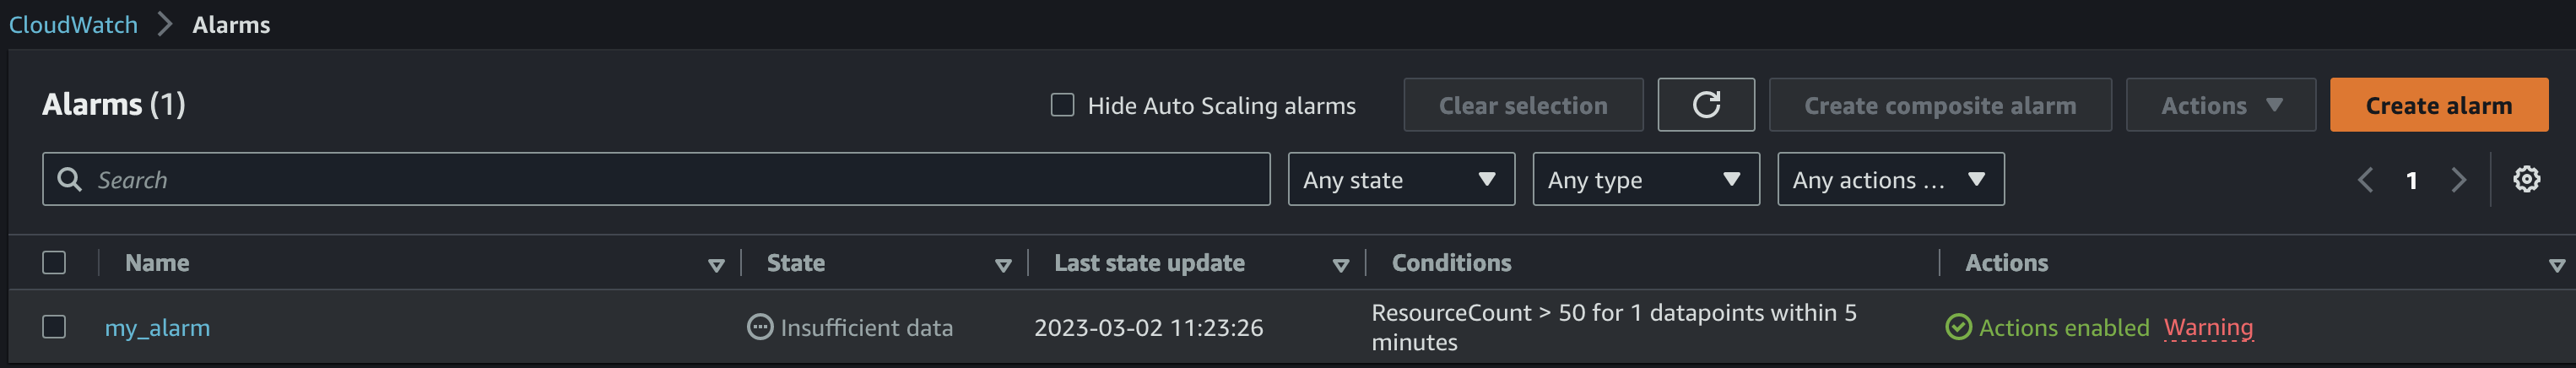Click the Actions enabled checkmark icon

(x=1958, y=327)
